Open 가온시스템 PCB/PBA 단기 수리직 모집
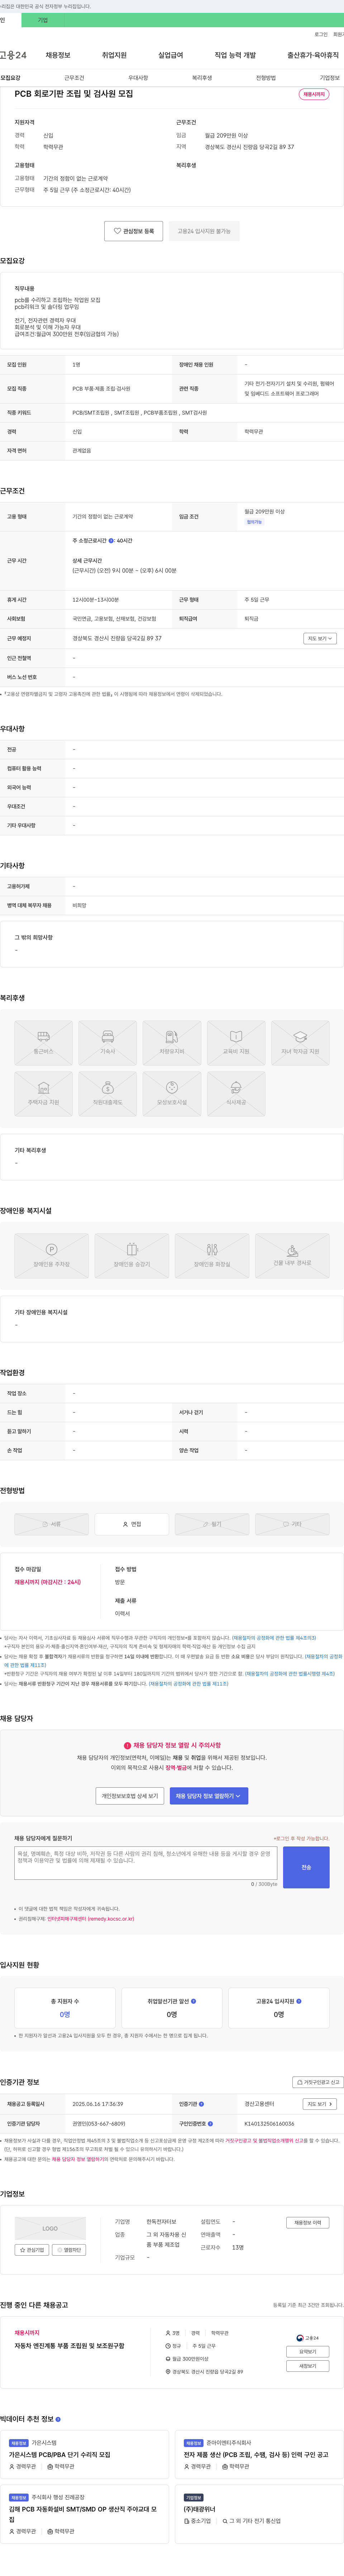This screenshot has height=2576, width=344. point(60,2454)
